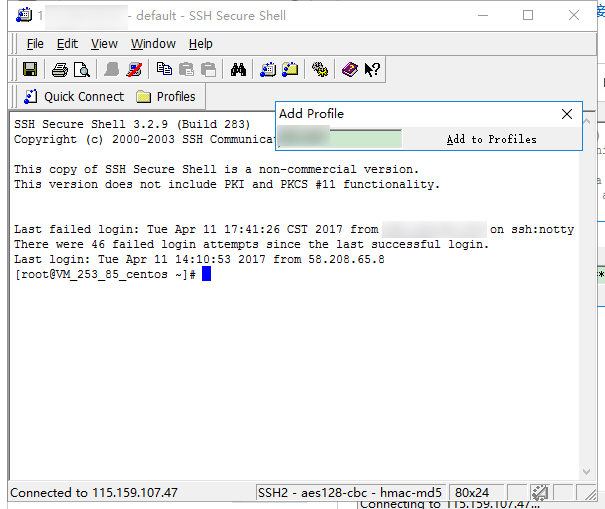Click 'SSH2 - aes128-cbc - hmac-md5' status entry

[350, 493]
